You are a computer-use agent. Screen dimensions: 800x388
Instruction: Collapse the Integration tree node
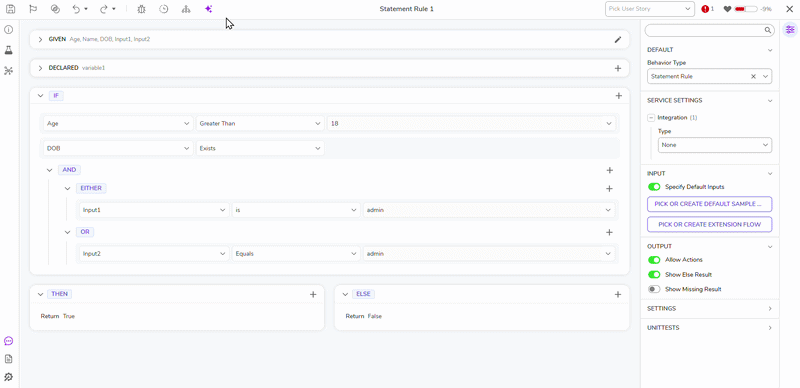651,117
